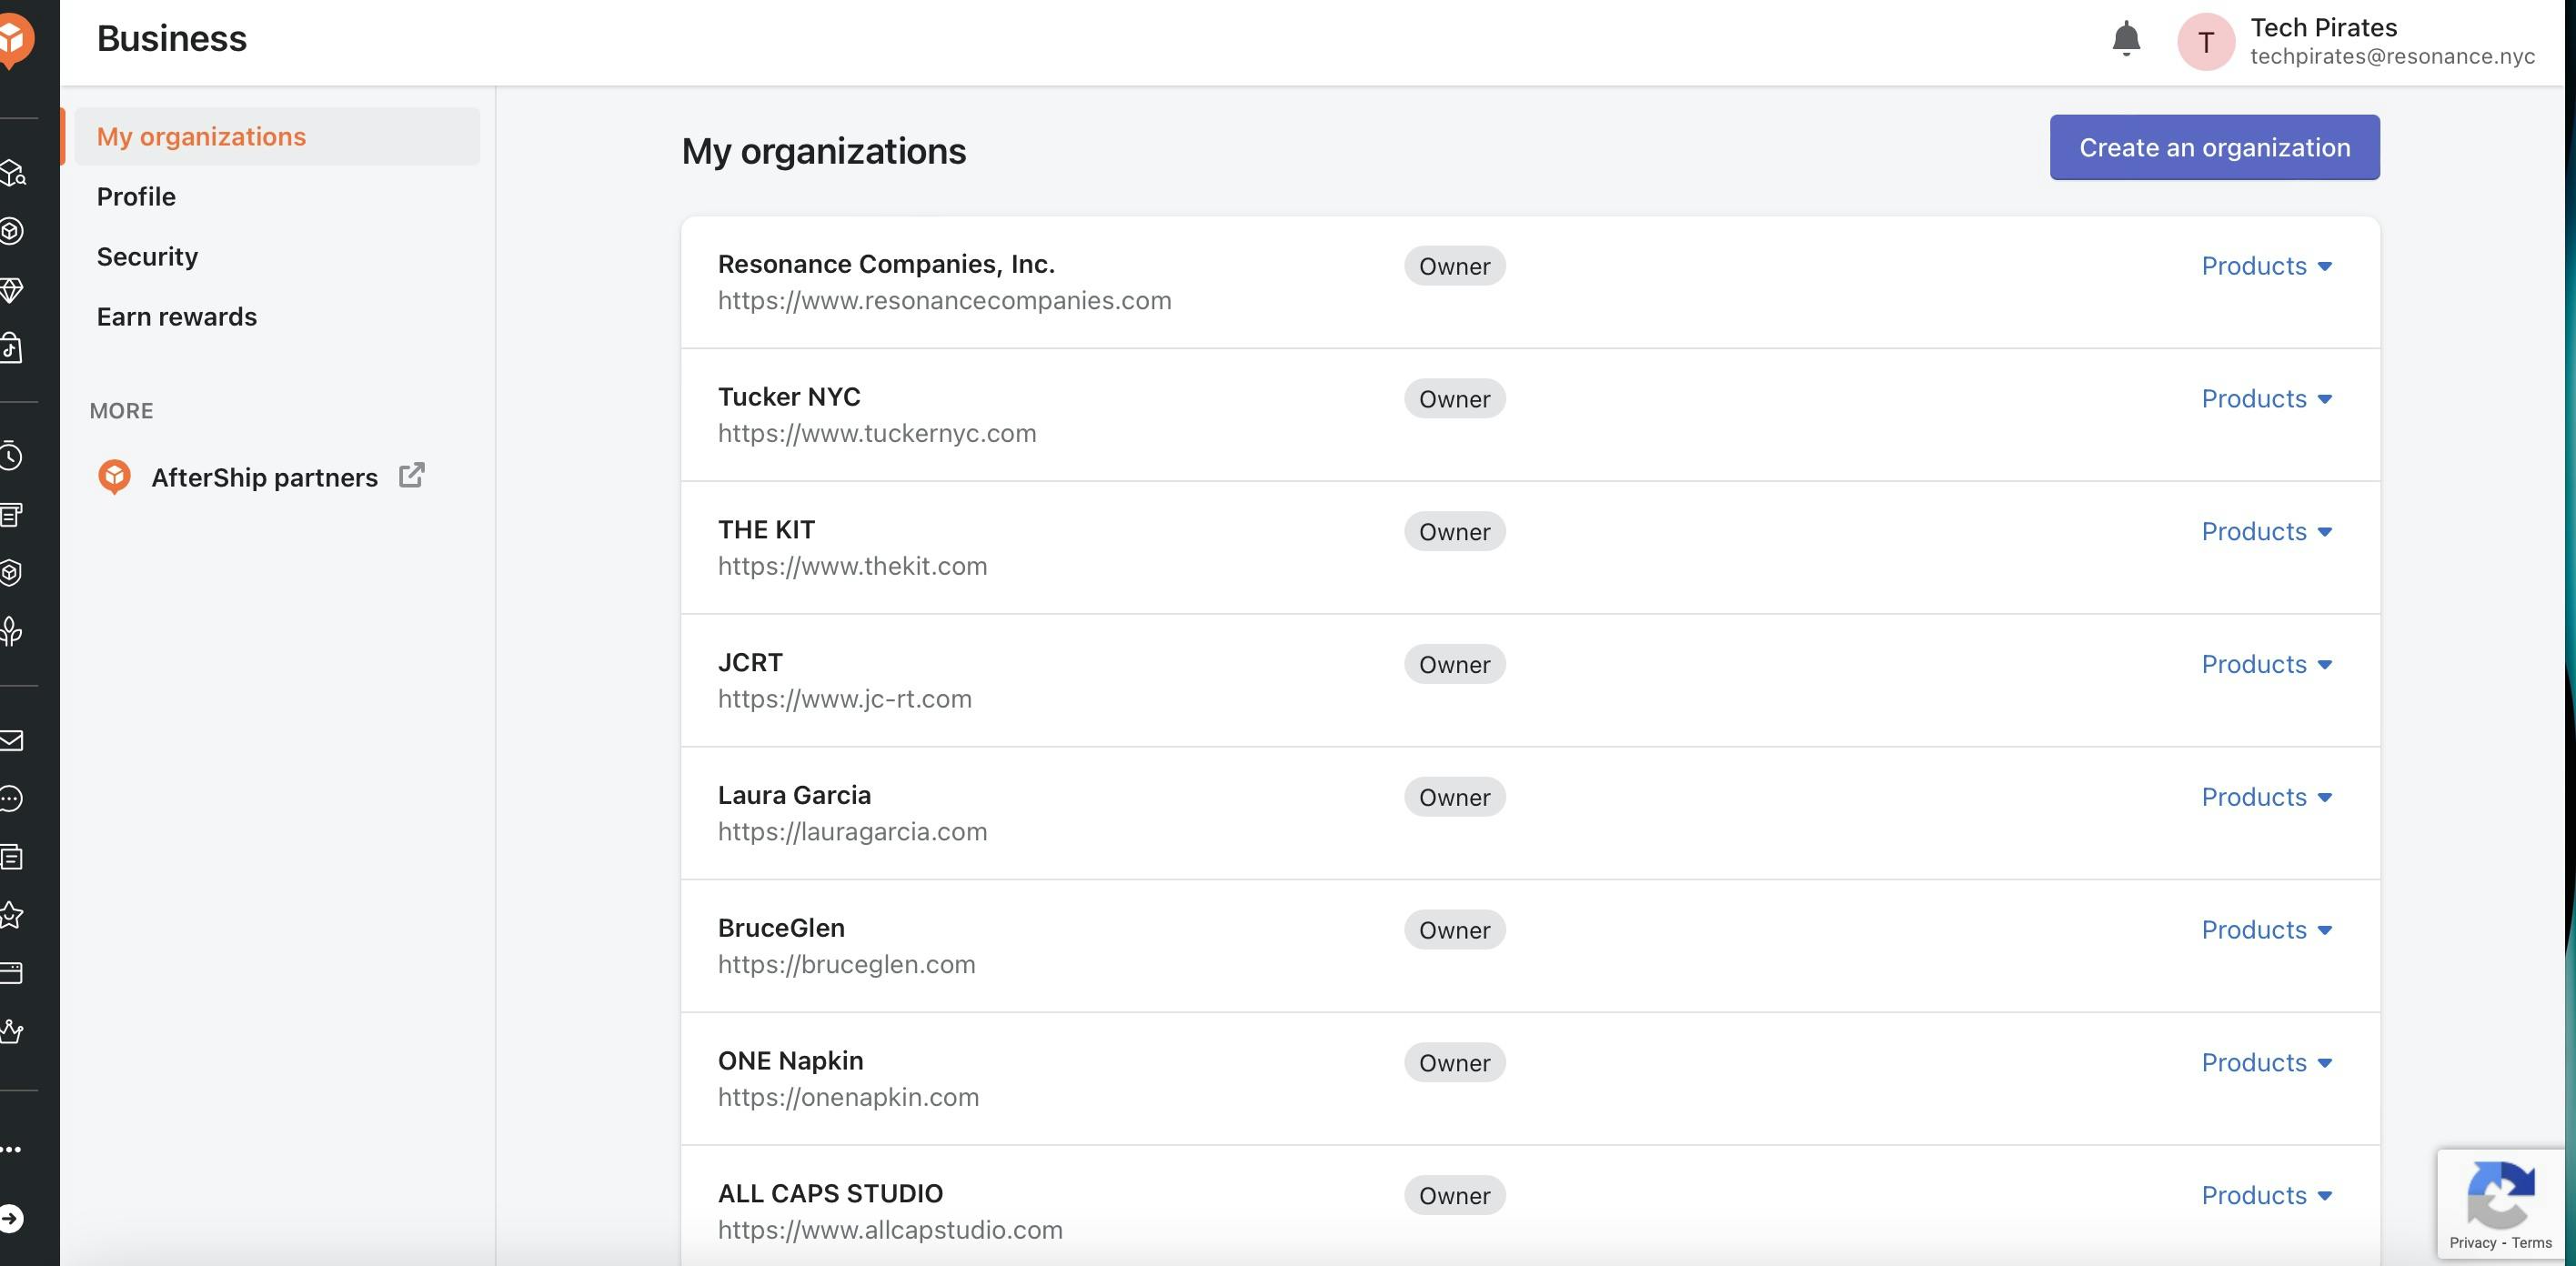Select Earn rewards in the sidebar

point(177,316)
